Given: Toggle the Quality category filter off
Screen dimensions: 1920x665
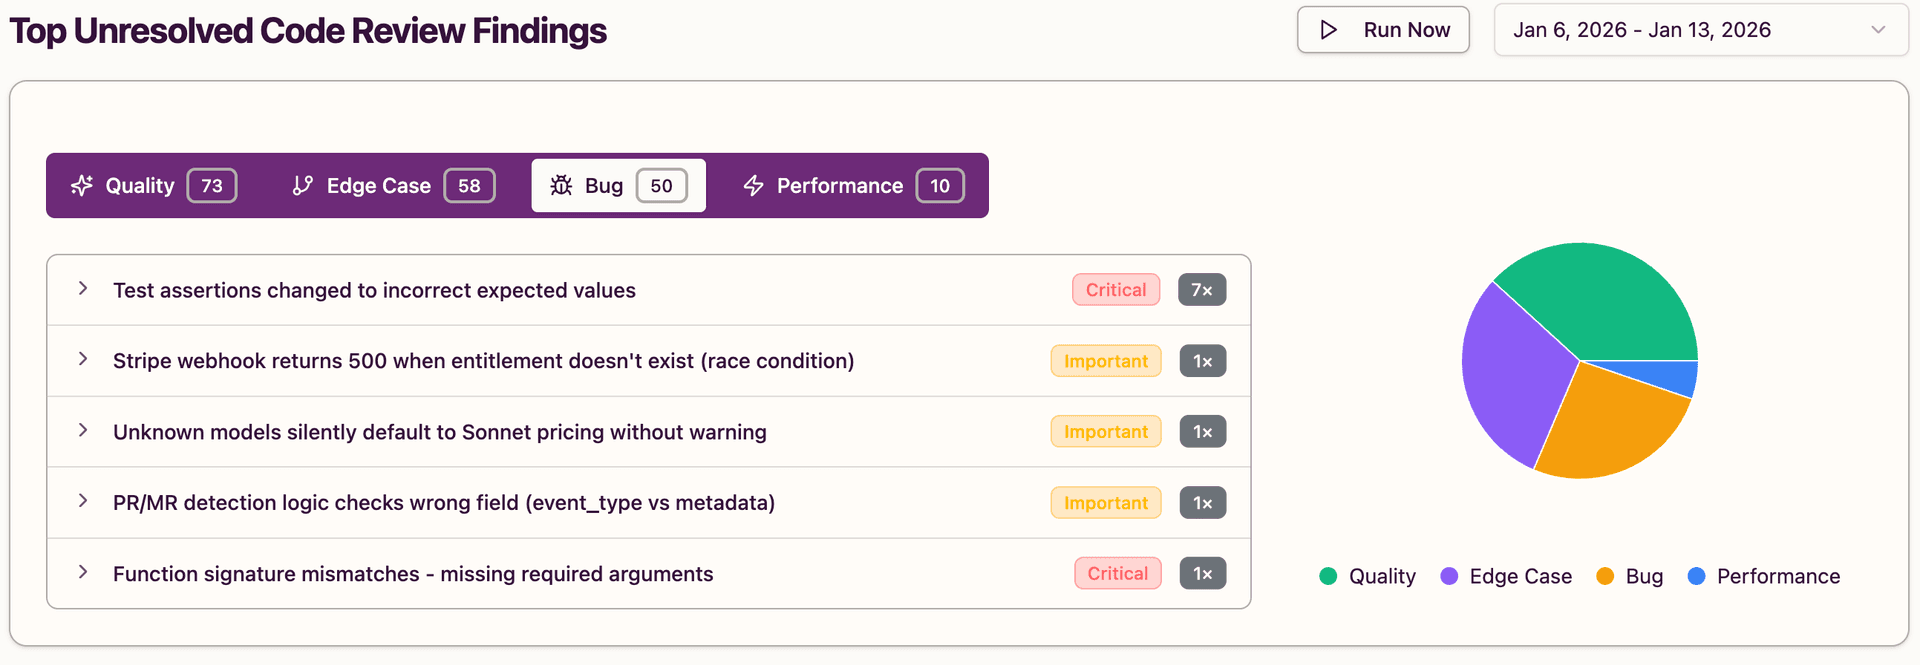Looking at the screenshot, I should point(148,185).
